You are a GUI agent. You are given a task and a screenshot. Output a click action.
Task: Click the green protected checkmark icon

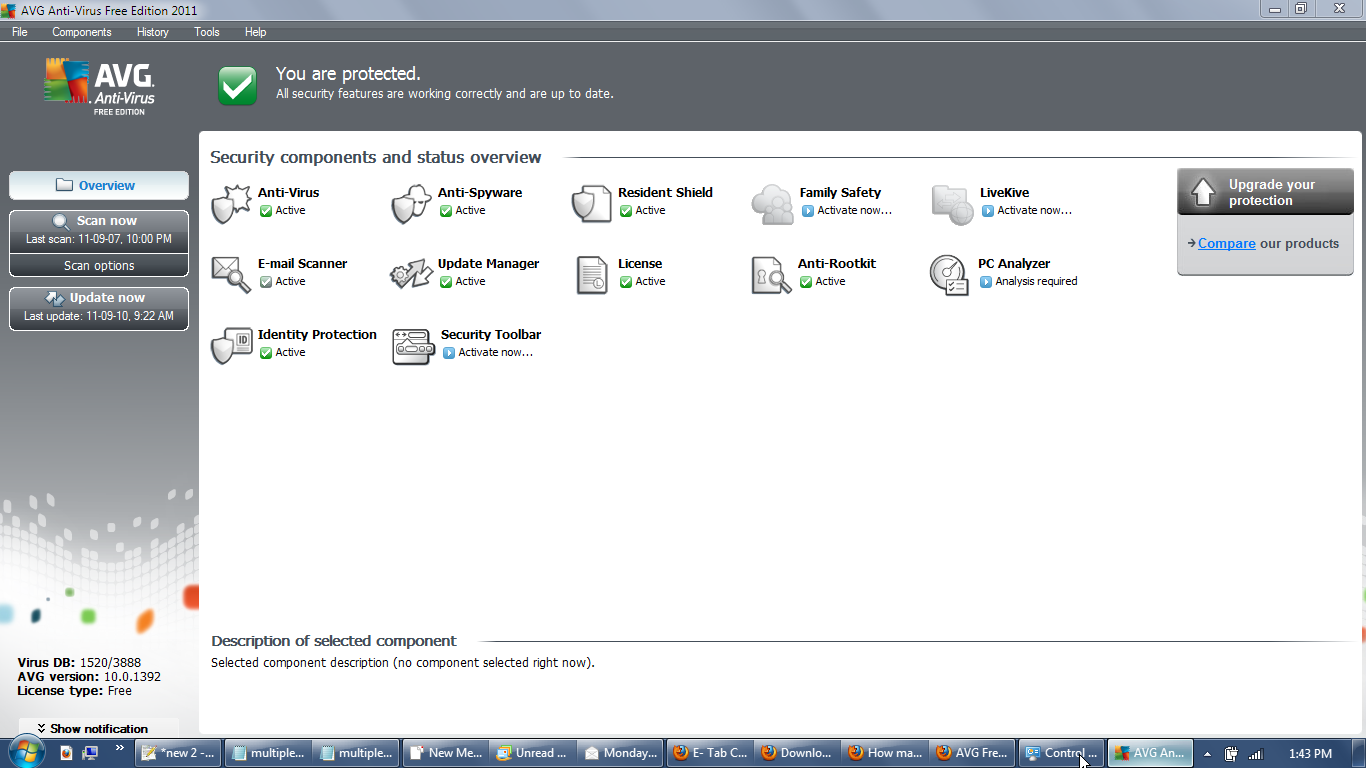pyautogui.click(x=238, y=85)
